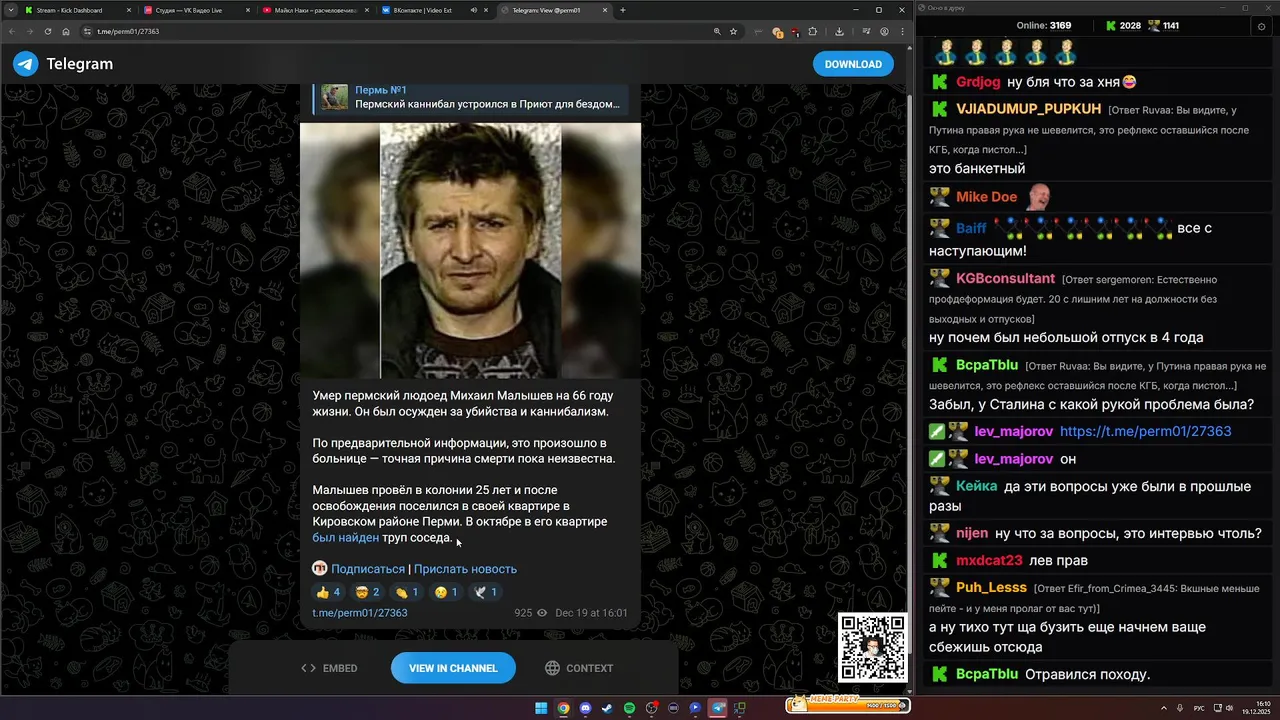Click the Telegram logo in the page header
The height and width of the screenshot is (720, 1280).
coord(26,64)
